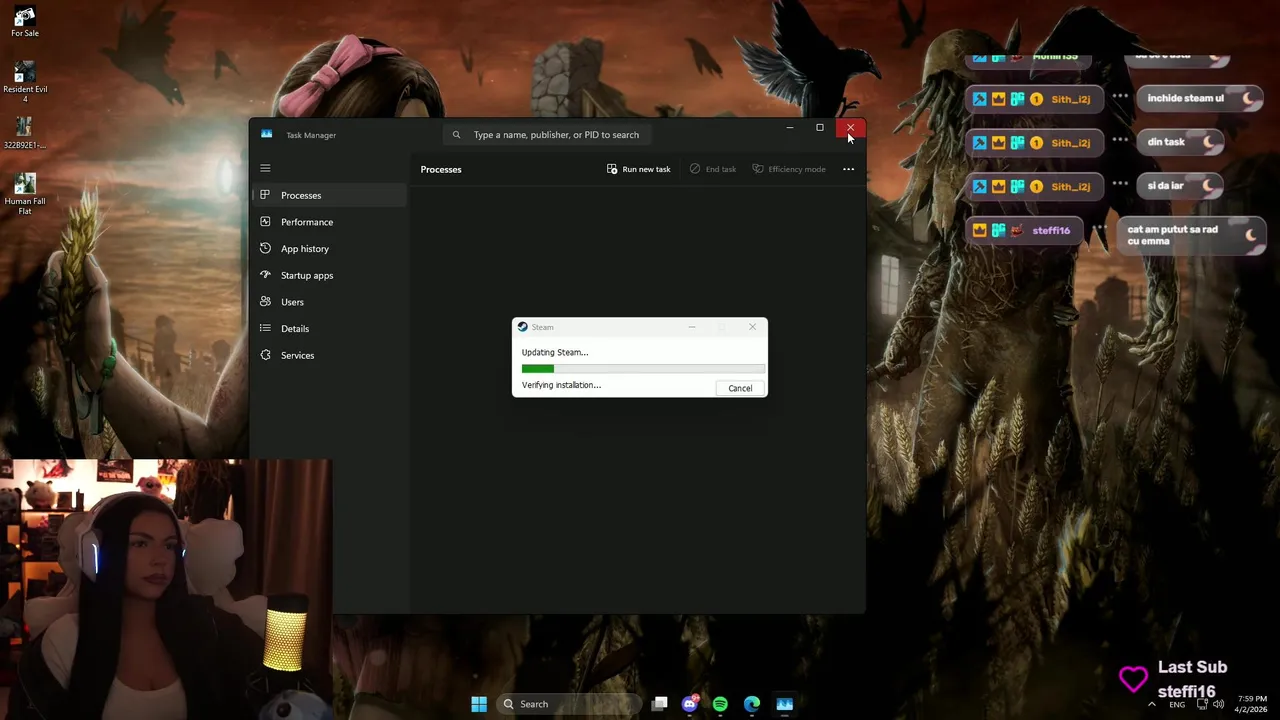Click the Steam update progress bar
Viewport: 1280px width, 720px height.
643,369
